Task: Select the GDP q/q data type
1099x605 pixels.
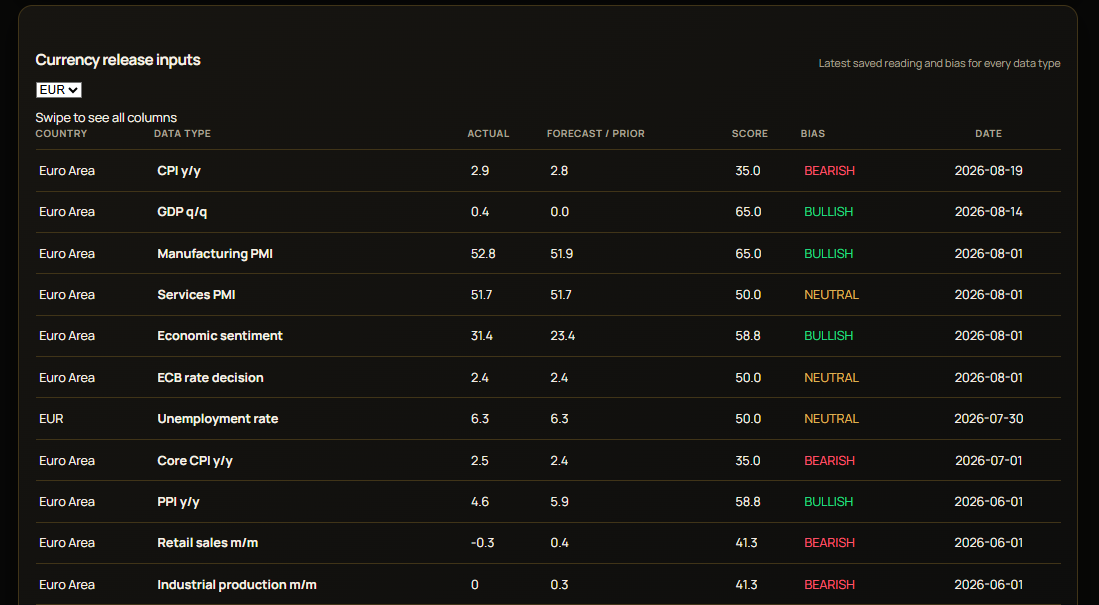Action: [x=182, y=212]
